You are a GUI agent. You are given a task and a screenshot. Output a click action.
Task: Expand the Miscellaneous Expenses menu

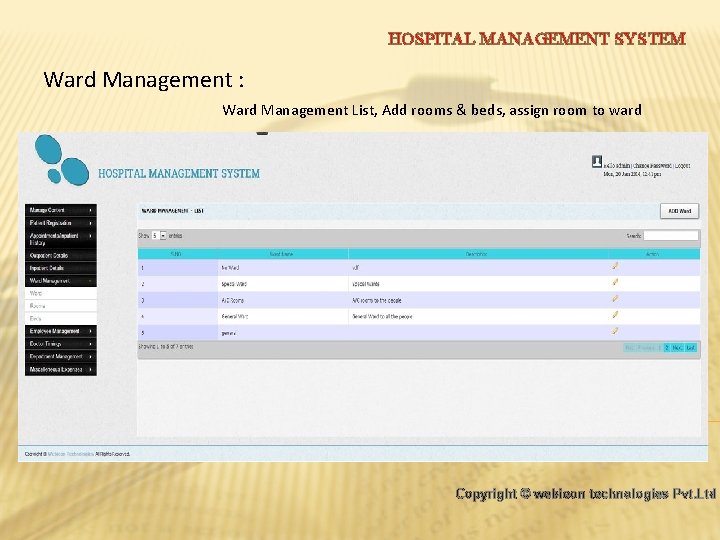coord(61,369)
